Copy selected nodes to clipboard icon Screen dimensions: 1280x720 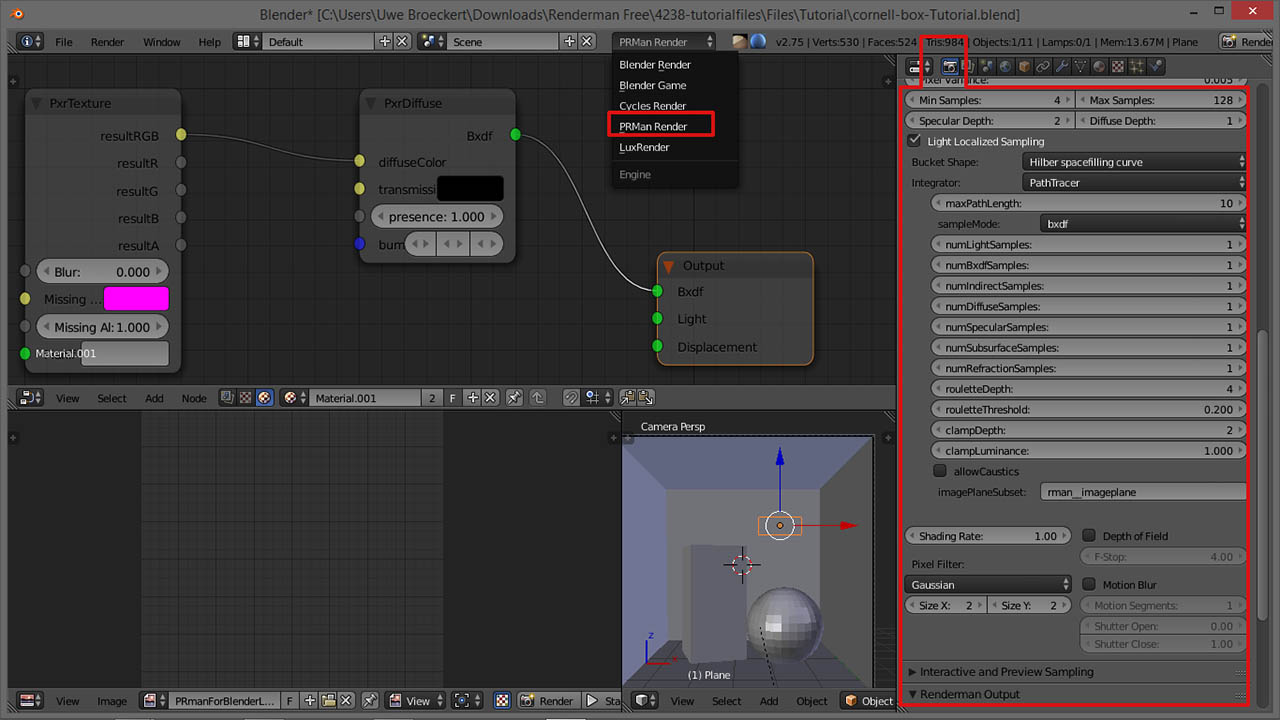tap(627, 398)
